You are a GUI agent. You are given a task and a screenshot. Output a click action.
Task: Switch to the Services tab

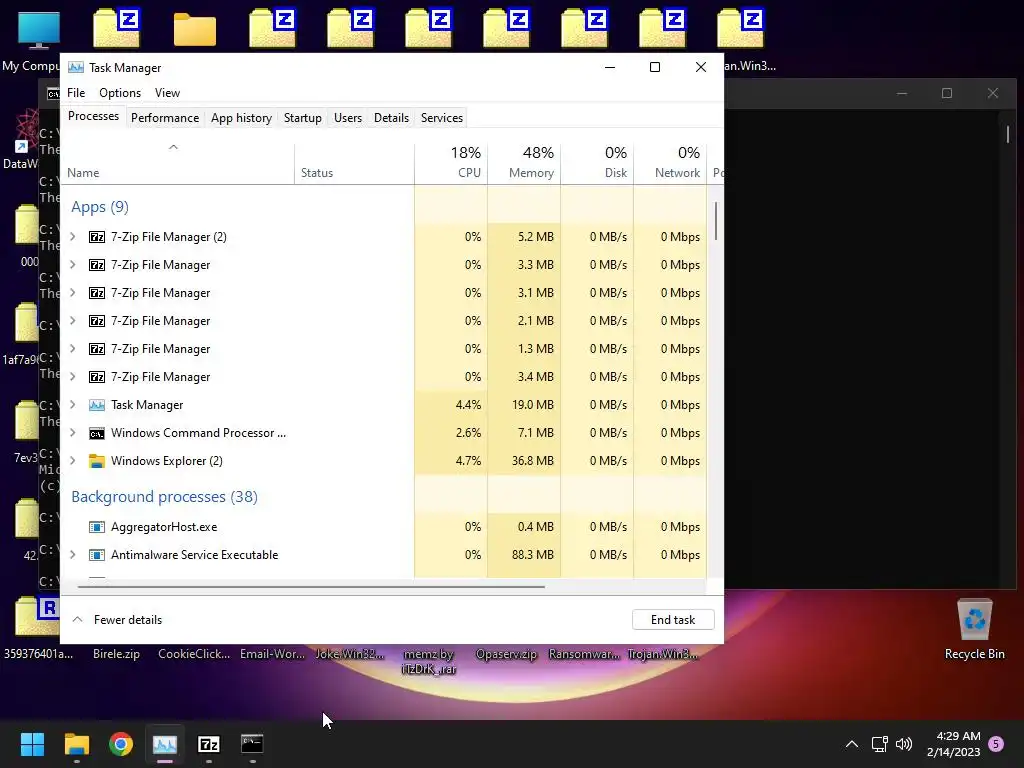[x=441, y=118]
